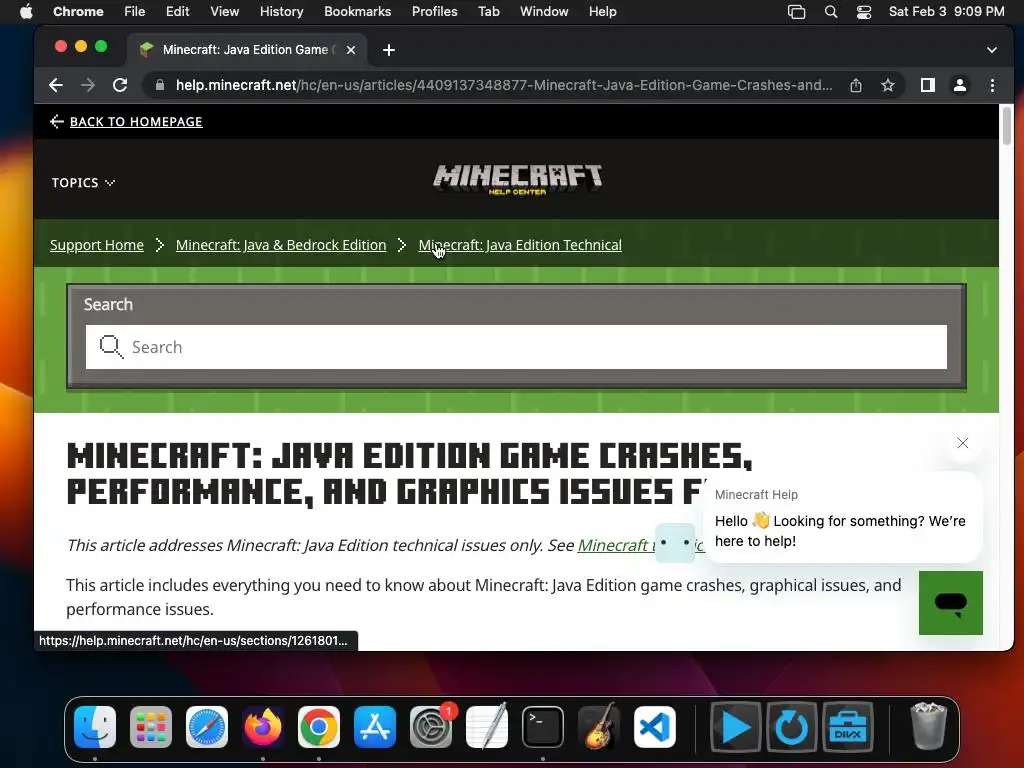The height and width of the screenshot is (768, 1024).
Task: Click the page vertical scrollbar thumb
Action: click(1006, 127)
